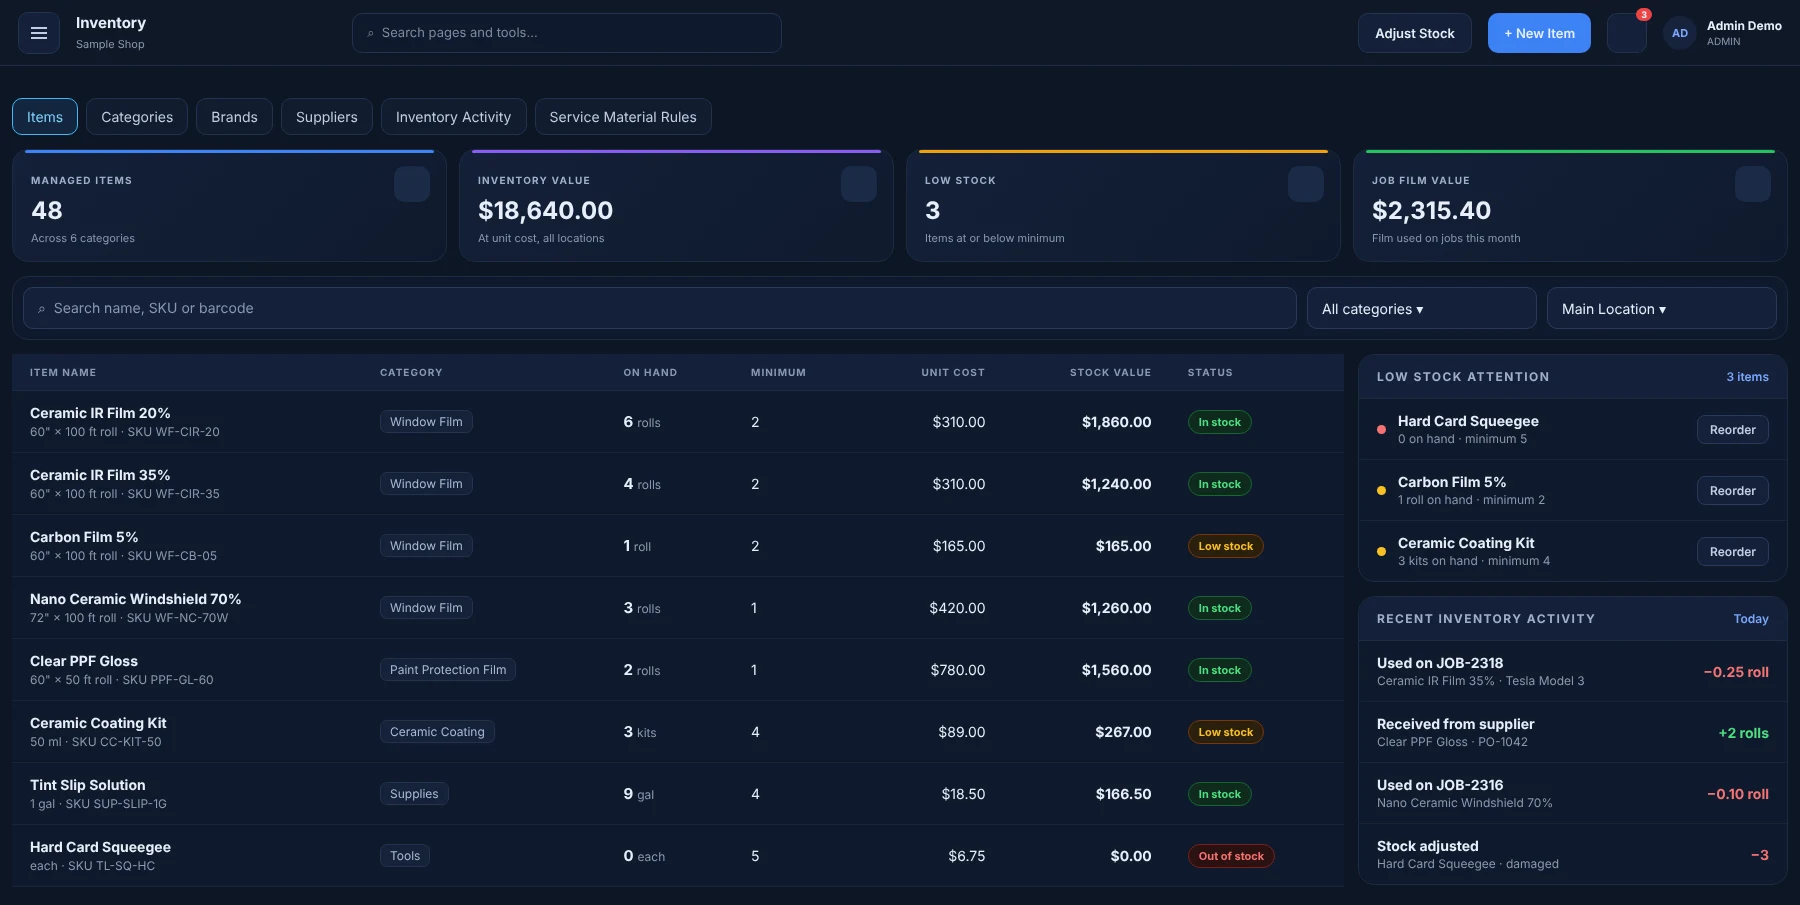The height and width of the screenshot is (905, 1800).
Task: Sort by Item Name column header
Action: [x=63, y=372]
